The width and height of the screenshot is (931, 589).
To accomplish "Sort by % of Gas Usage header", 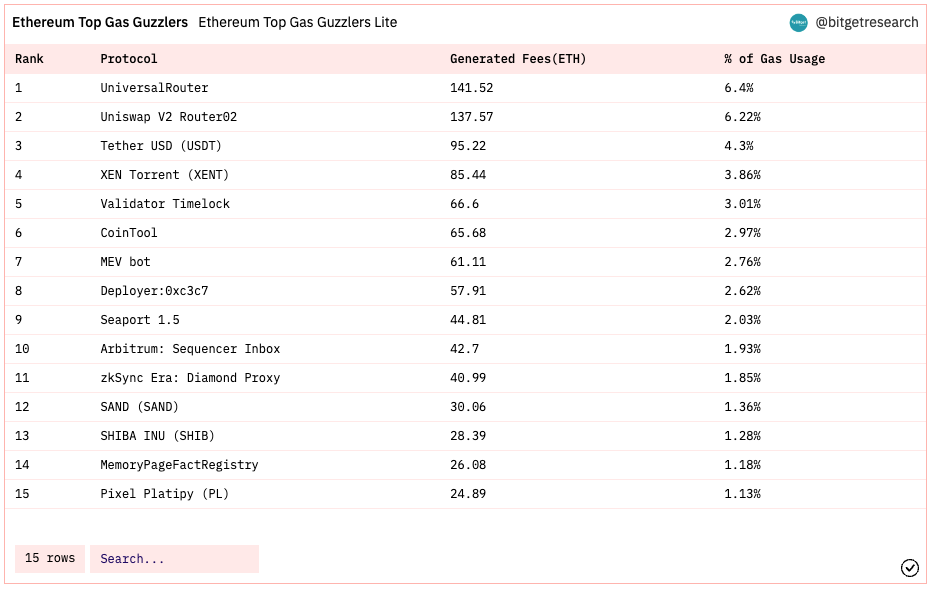I will pos(774,59).
